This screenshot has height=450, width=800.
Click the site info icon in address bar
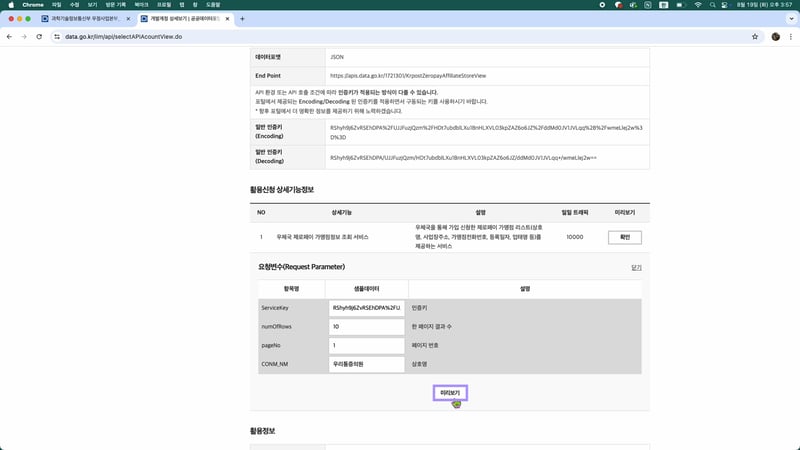click(56, 37)
